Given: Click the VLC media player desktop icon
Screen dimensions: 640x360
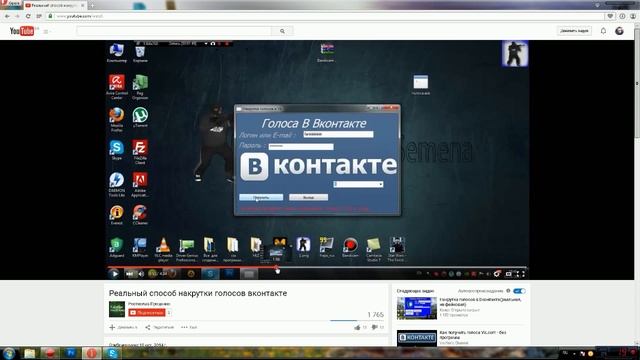Looking at the screenshot, I should [x=163, y=249].
